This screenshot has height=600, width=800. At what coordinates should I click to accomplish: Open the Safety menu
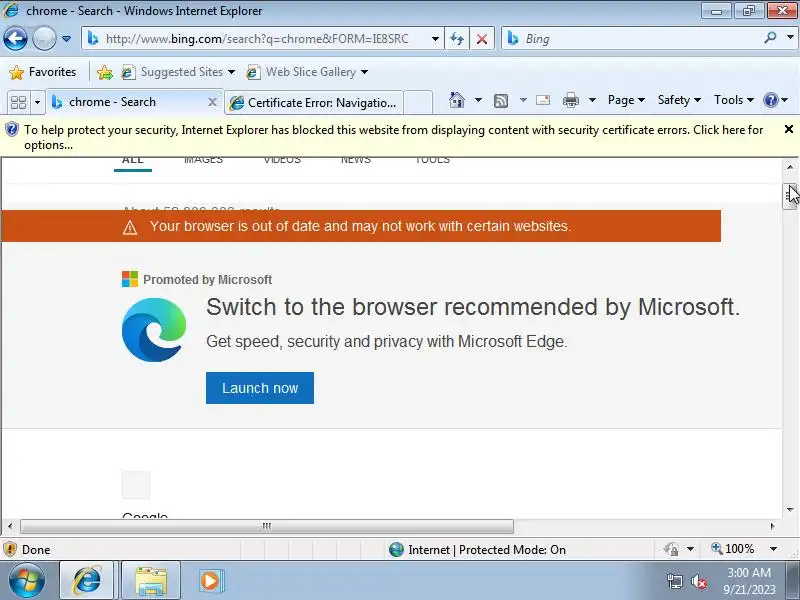(679, 100)
